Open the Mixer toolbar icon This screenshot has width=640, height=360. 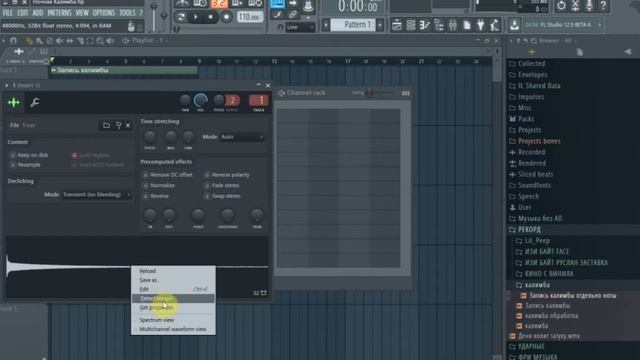pos(453,25)
